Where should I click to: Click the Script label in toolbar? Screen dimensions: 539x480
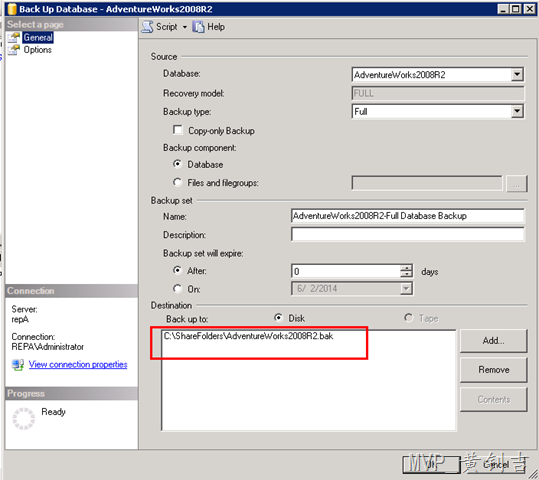(167, 27)
